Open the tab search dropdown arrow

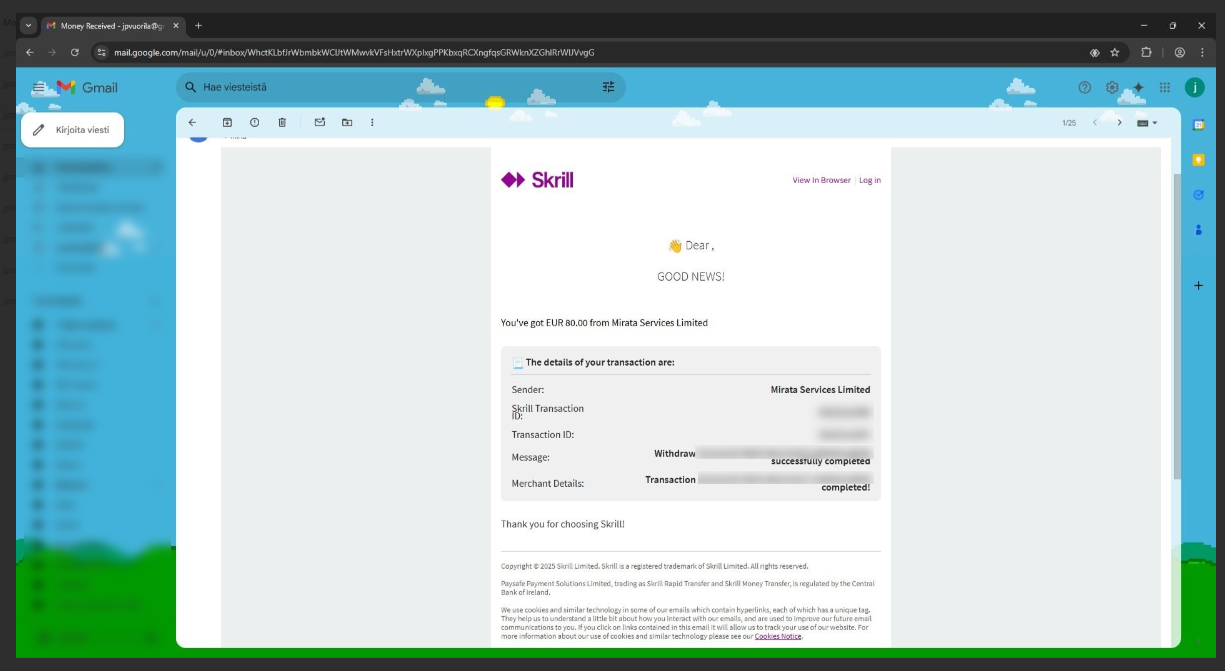[28, 26]
